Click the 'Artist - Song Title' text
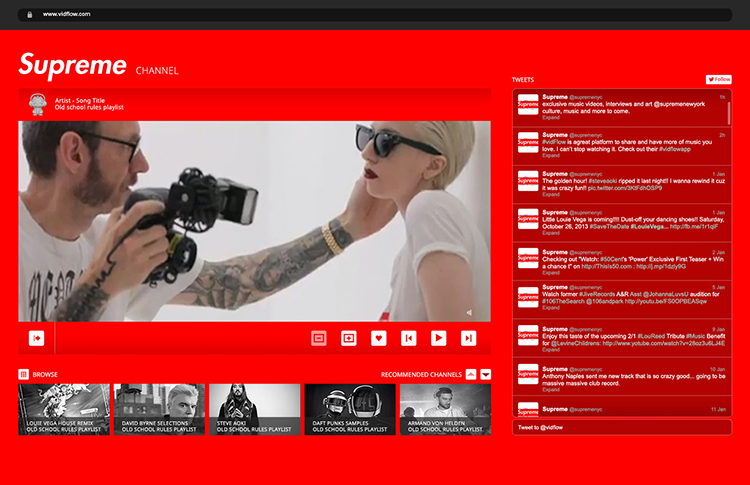 (x=79, y=100)
